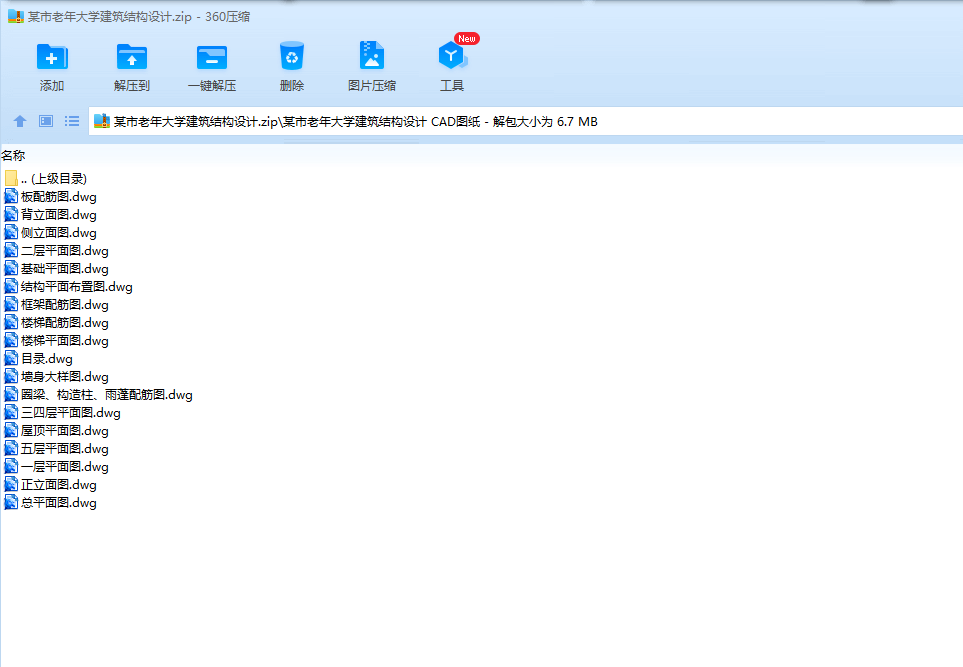The image size is (963, 667).
Task: Select file 五层平面图.dwg
Action: tap(57, 449)
